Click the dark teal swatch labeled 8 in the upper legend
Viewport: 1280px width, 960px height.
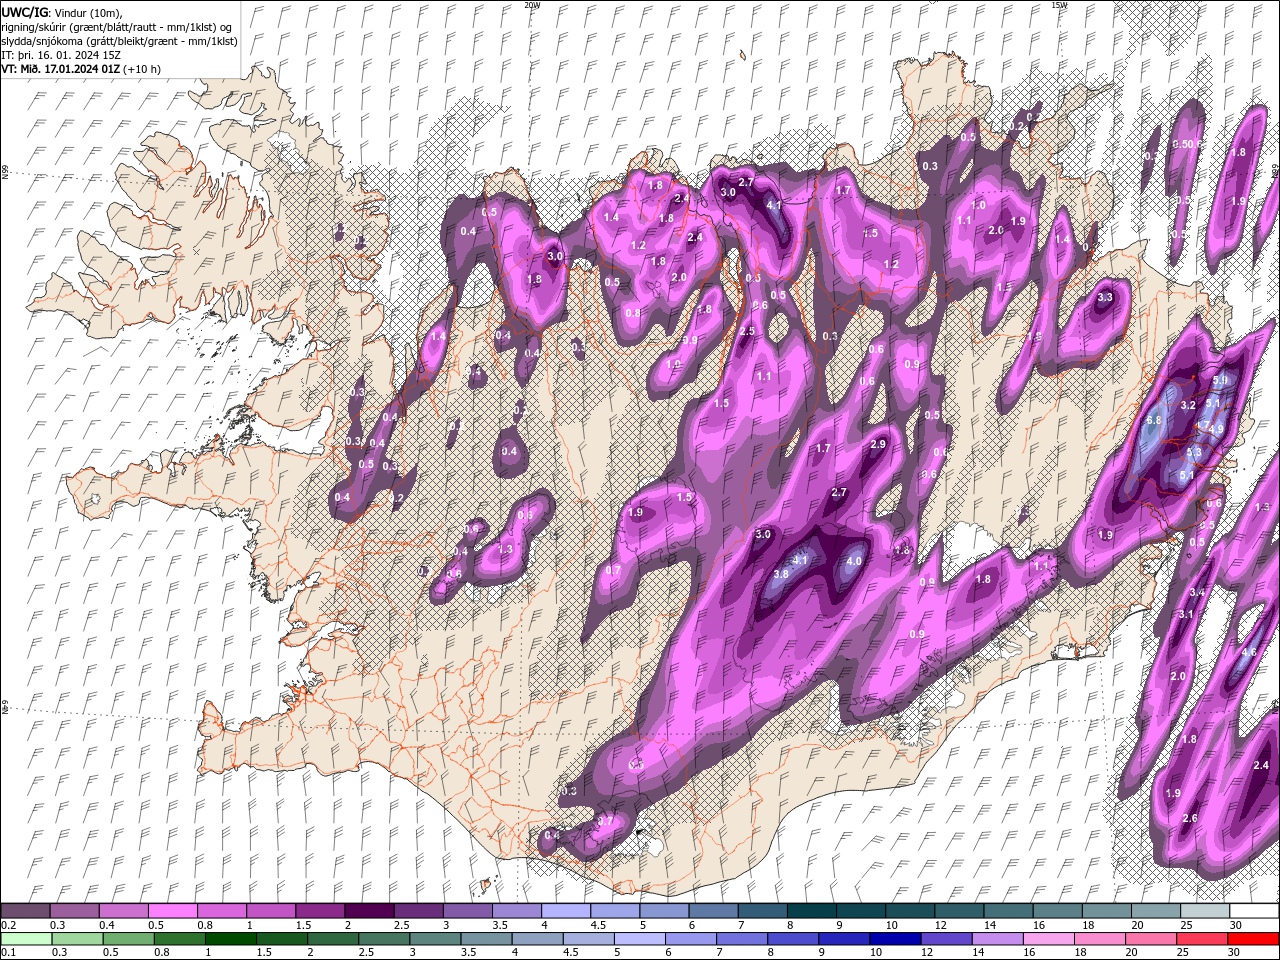pos(810,911)
